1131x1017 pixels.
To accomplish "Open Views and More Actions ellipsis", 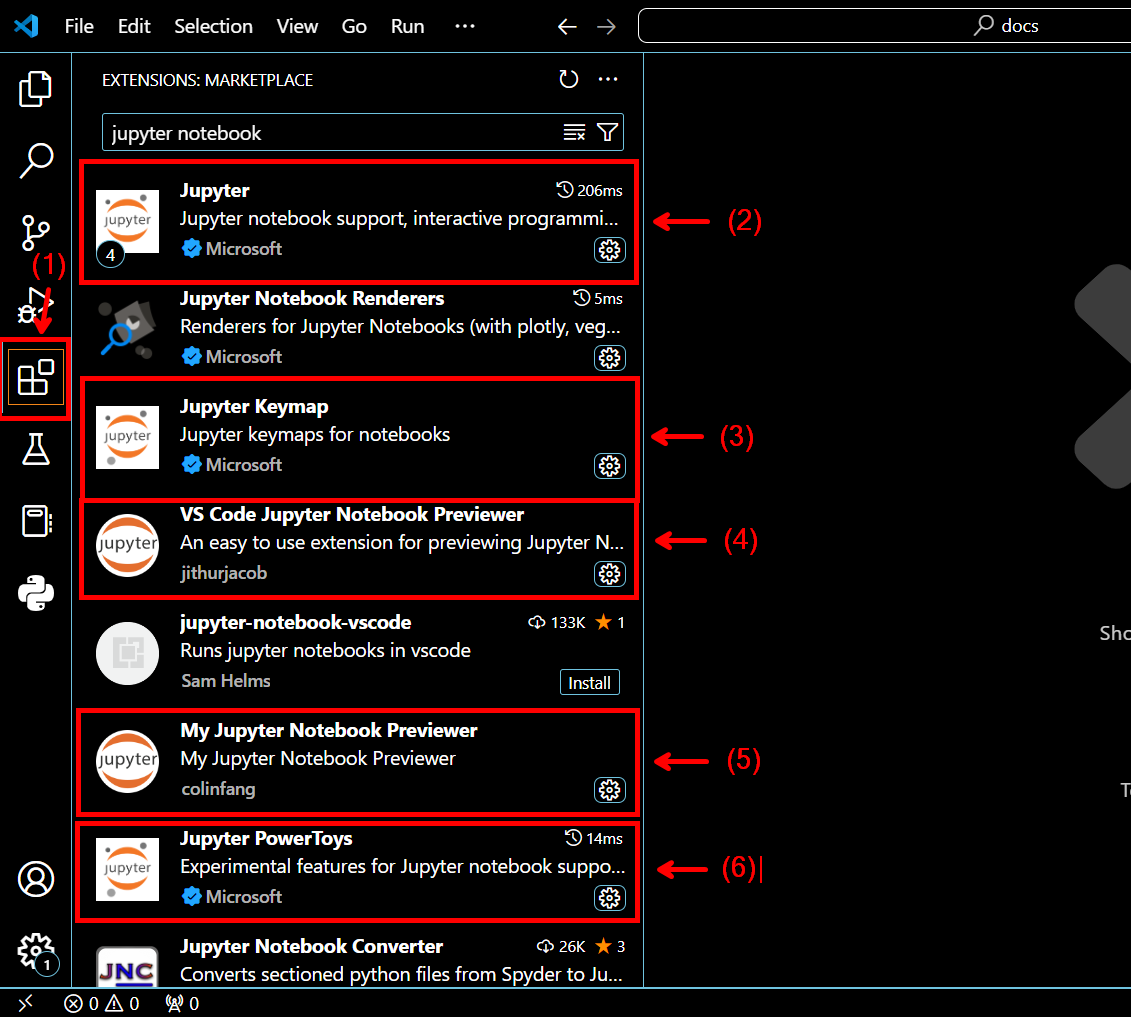I will [x=608, y=79].
